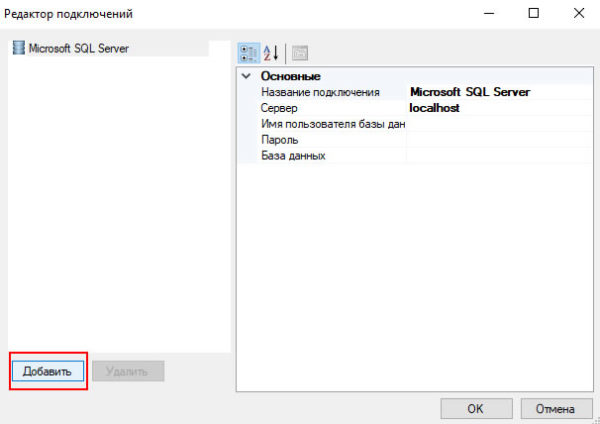This screenshot has width=600, height=424.
Task: Edit the Сервер value localhost
Action: [x=500, y=108]
